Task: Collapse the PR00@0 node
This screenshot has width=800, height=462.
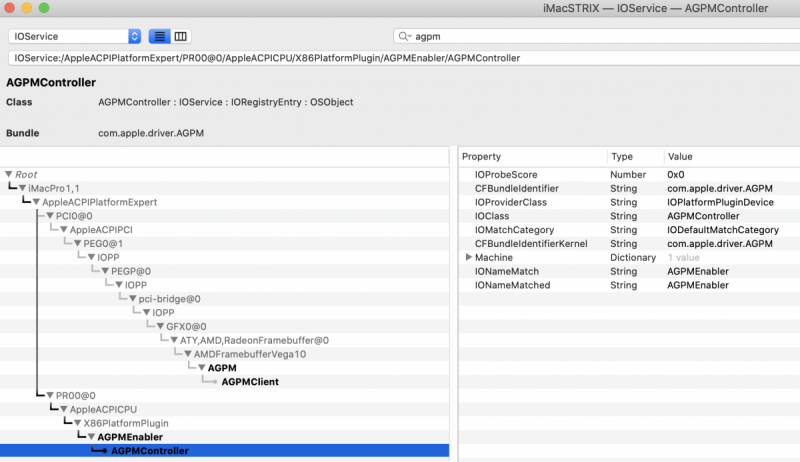Action: coord(50,395)
